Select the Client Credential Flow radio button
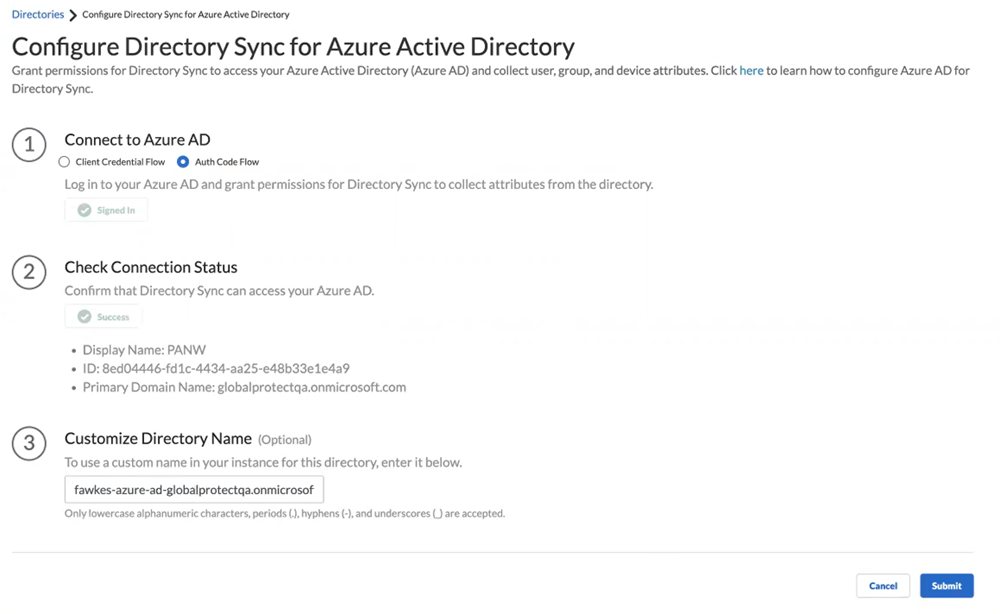This screenshot has width=1000, height=614. (x=64, y=162)
